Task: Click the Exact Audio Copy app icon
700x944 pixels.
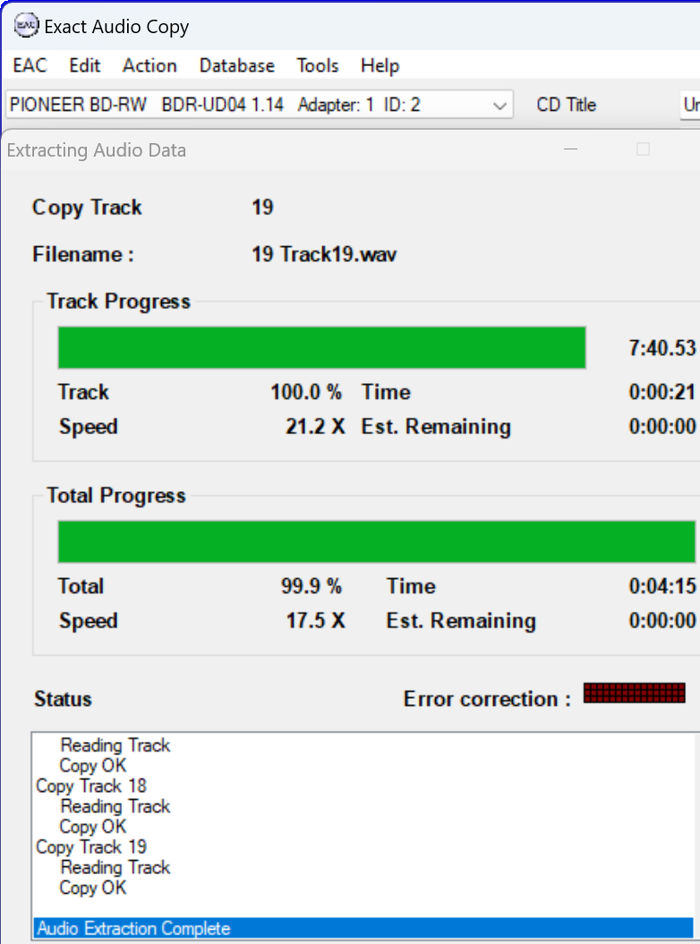Action: 26,26
